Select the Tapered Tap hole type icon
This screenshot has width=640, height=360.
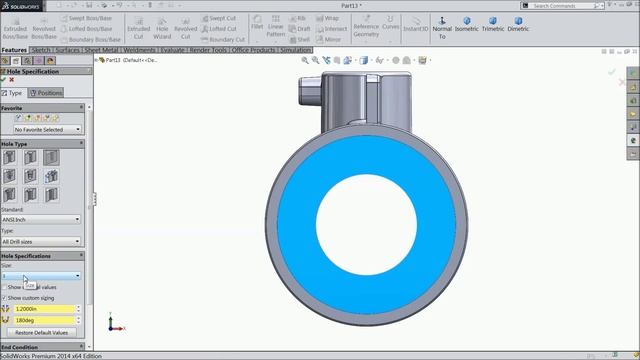[30, 176]
